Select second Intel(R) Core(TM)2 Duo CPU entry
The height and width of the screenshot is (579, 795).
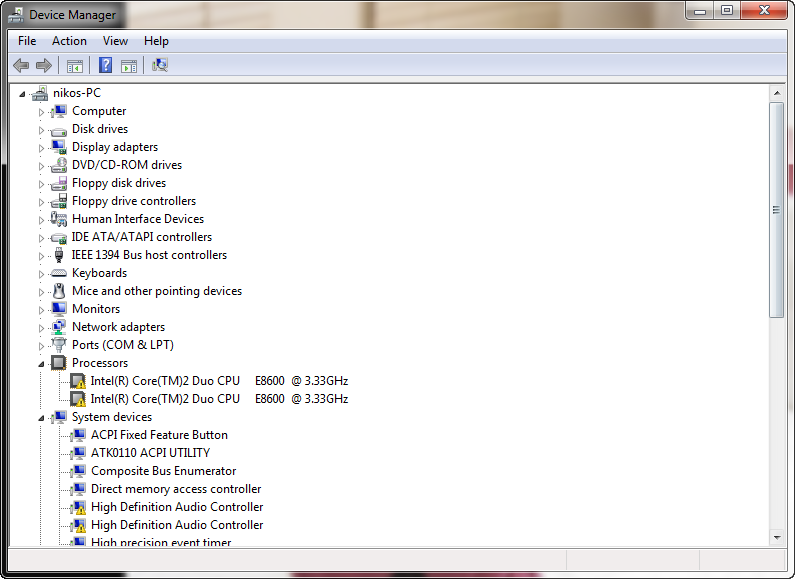tap(219, 399)
